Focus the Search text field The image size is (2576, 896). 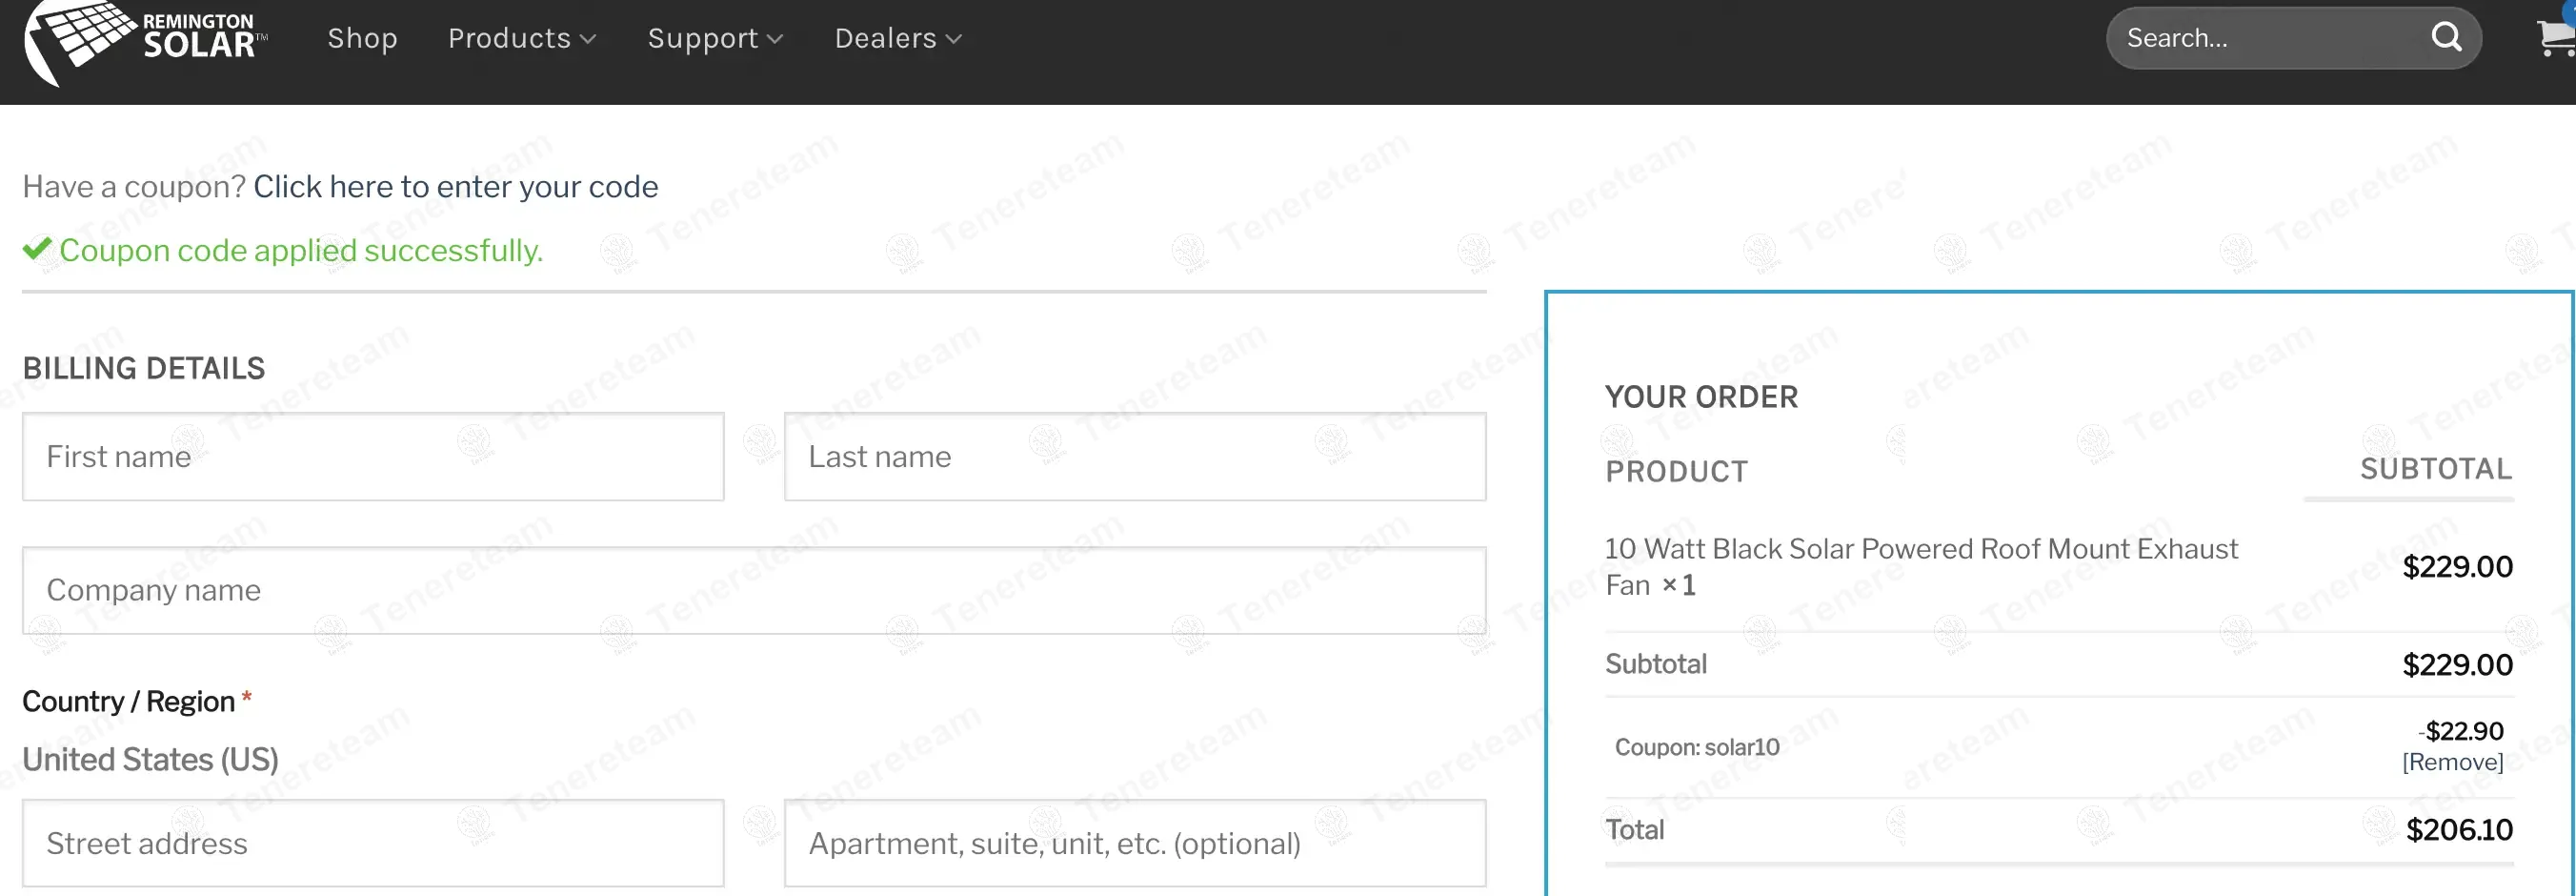(x=2270, y=38)
